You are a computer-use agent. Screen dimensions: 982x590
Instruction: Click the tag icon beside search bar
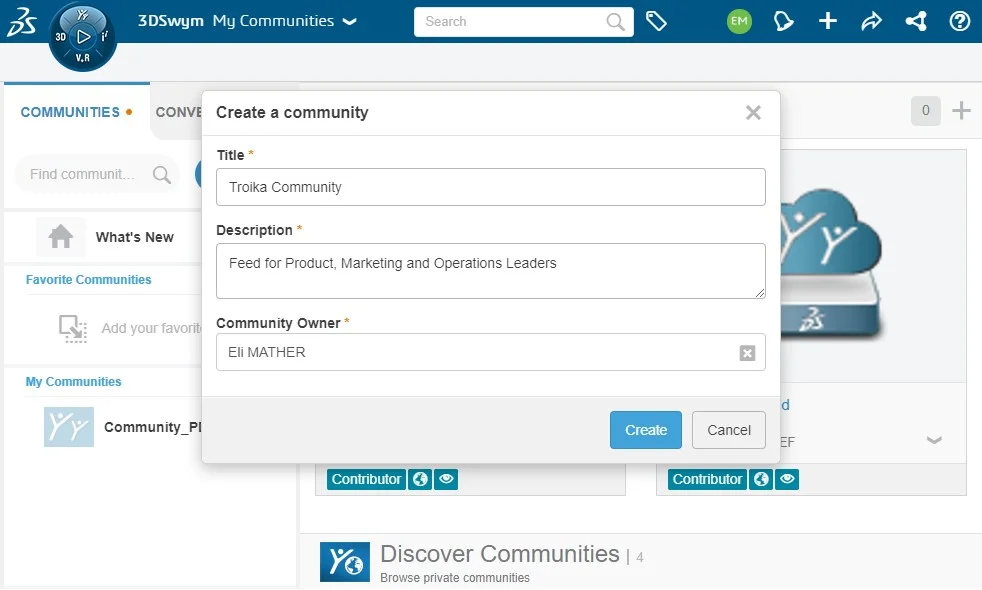pos(656,21)
